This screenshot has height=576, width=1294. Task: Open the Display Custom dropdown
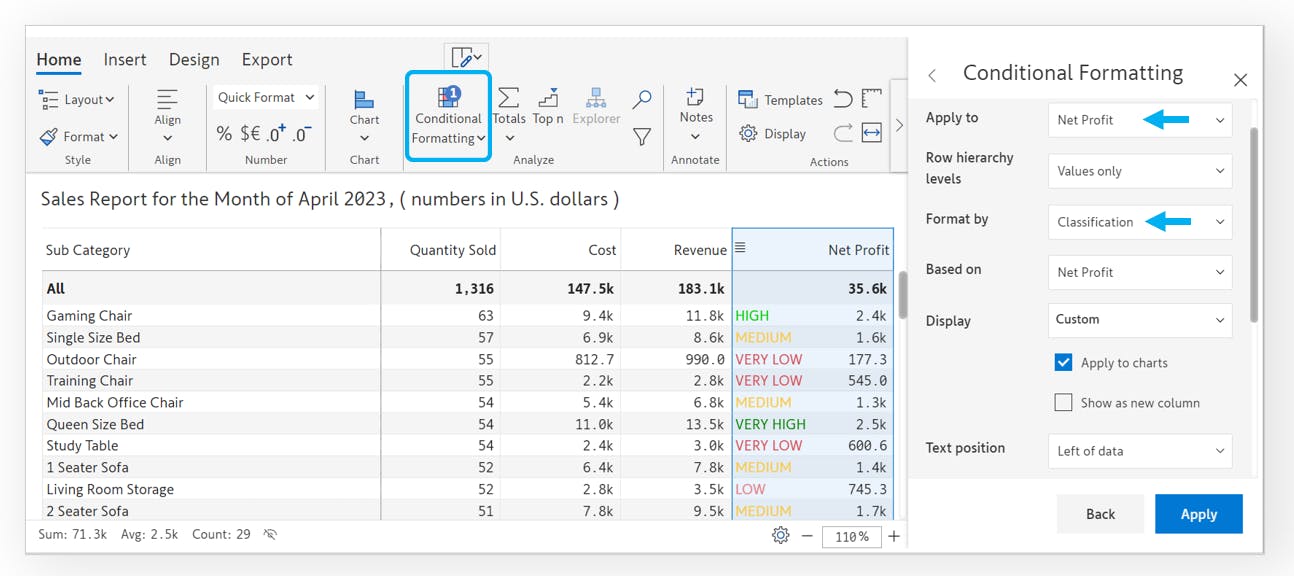pos(1140,320)
